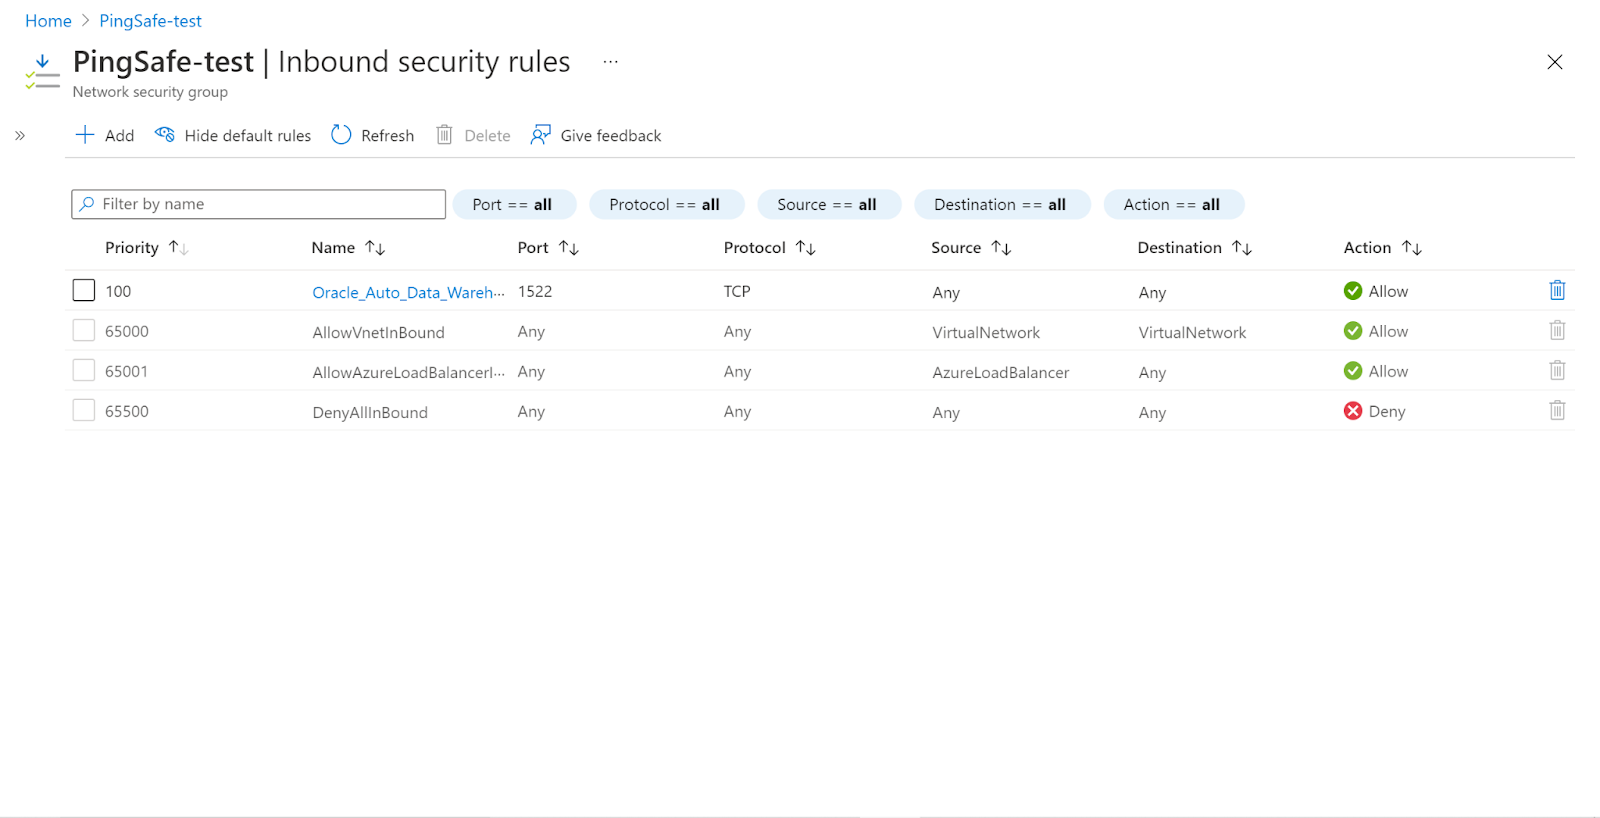Viewport: 1600px width, 818px height.
Task: Click the Give feedback person icon
Action: [541, 135]
